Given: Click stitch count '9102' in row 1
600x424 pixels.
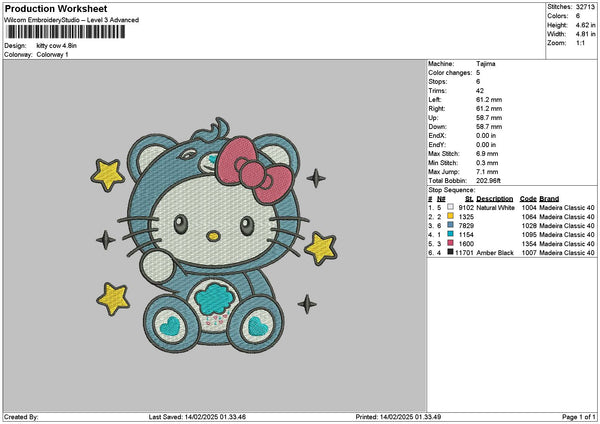Looking at the screenshot, I should [466, 208].
